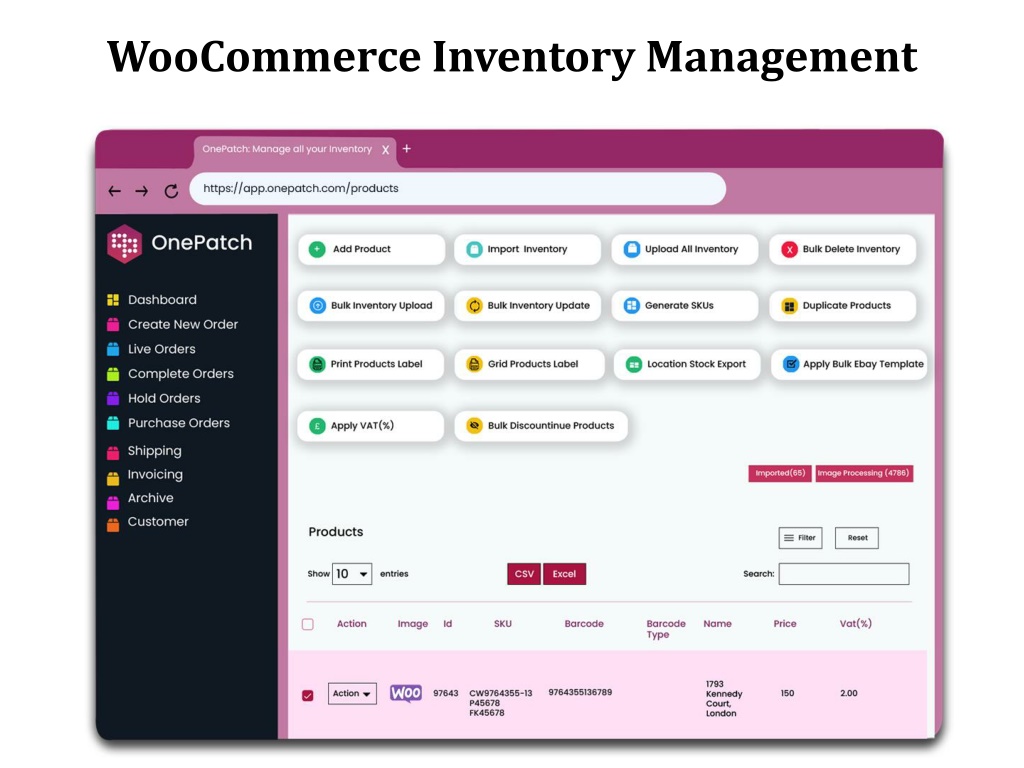Click the Id value 97643
The height and width of the screenshot is (768, 1024).
click(445, 694)
